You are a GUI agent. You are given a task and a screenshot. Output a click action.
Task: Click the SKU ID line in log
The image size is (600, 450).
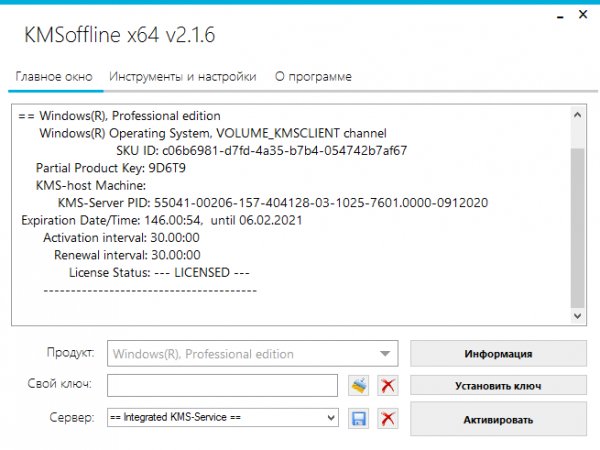[x=262, y=150]
